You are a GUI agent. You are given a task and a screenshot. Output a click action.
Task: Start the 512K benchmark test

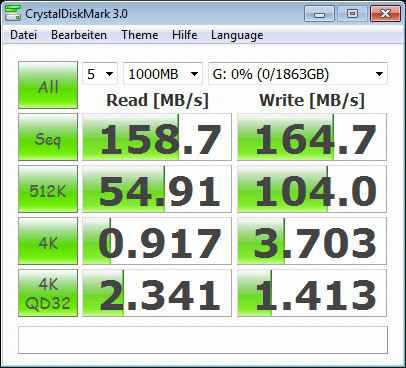(x=48, y=189)
